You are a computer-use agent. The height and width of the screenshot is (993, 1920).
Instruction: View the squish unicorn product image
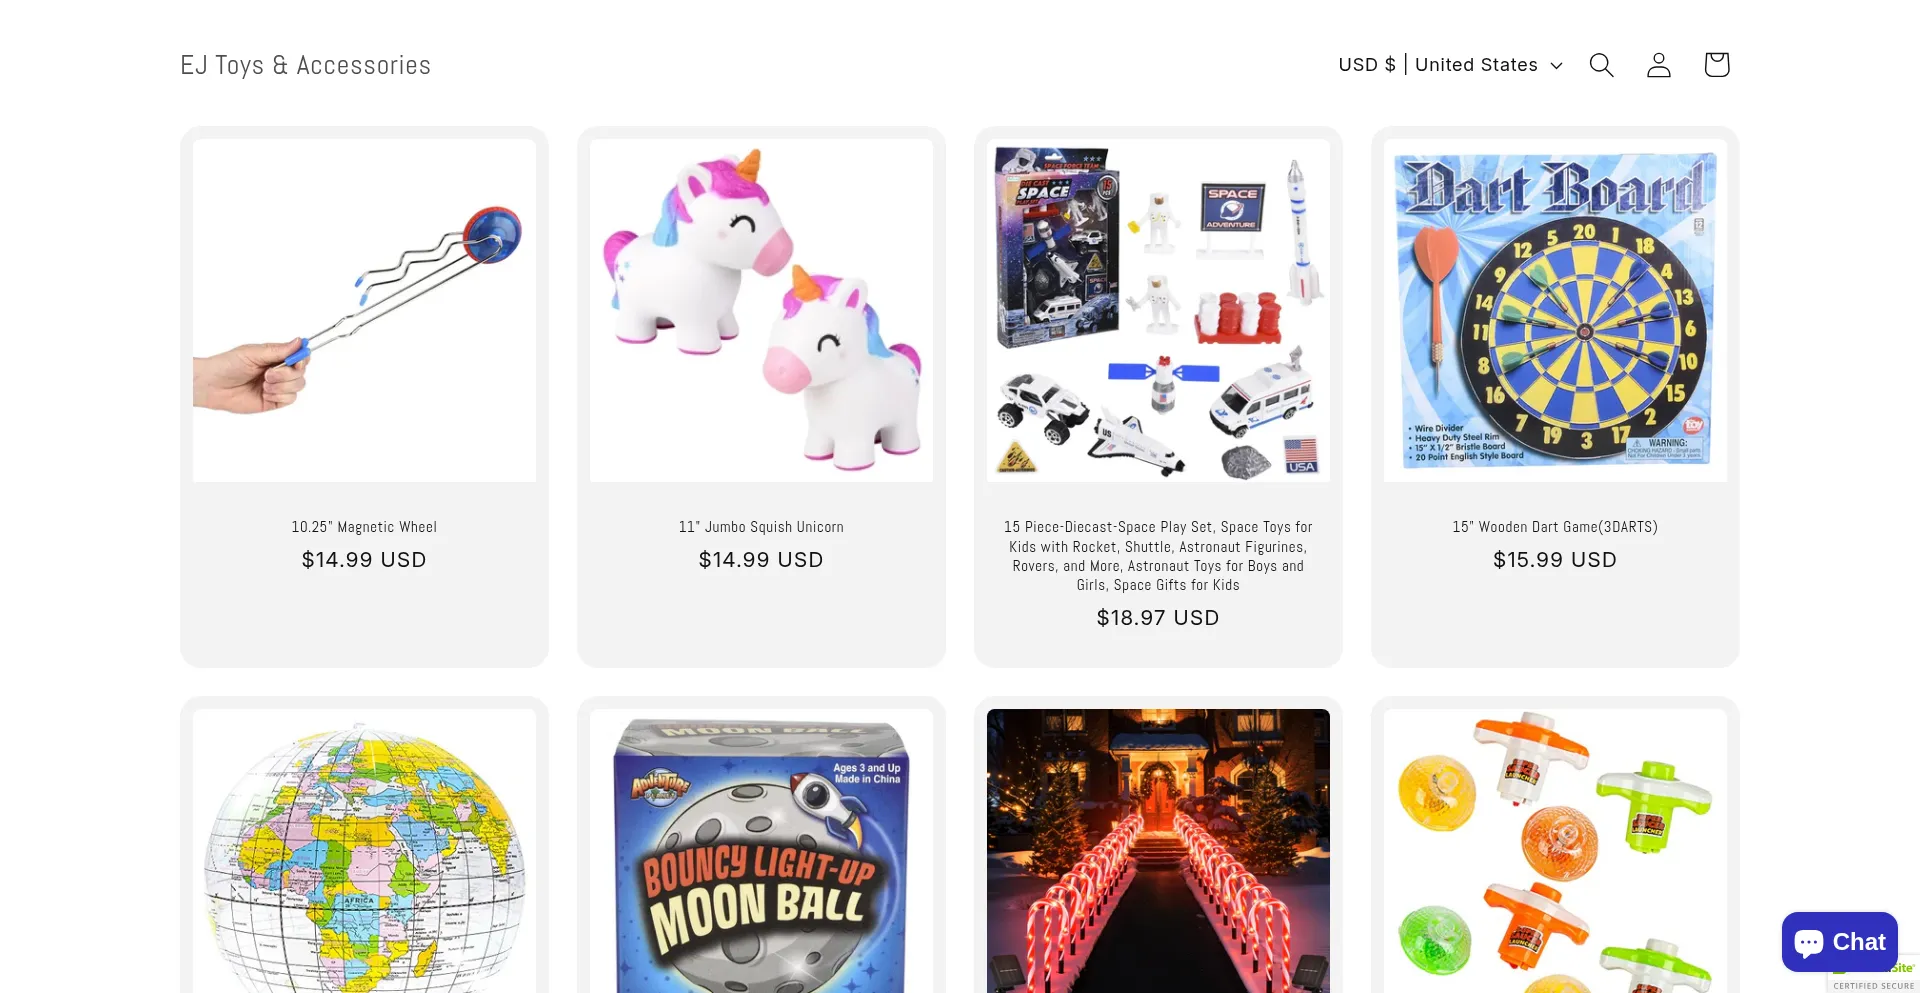761,310
